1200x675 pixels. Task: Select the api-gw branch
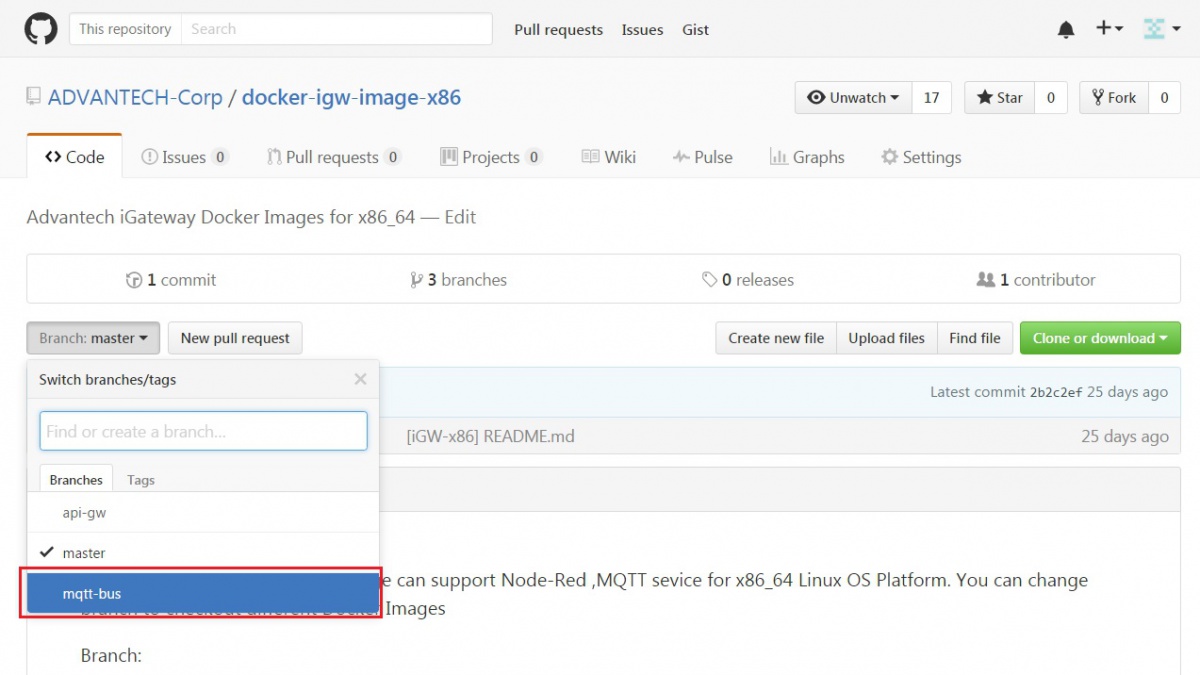(202, 512)
